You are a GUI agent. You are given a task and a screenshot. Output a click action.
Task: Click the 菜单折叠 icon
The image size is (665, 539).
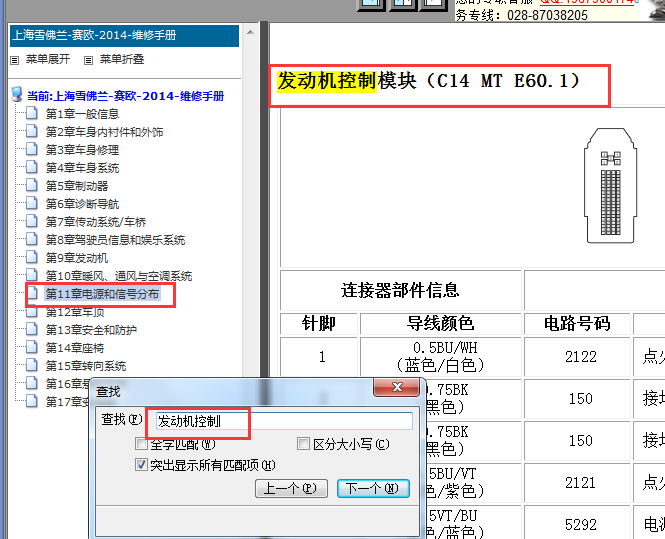(x=88, y=60)
